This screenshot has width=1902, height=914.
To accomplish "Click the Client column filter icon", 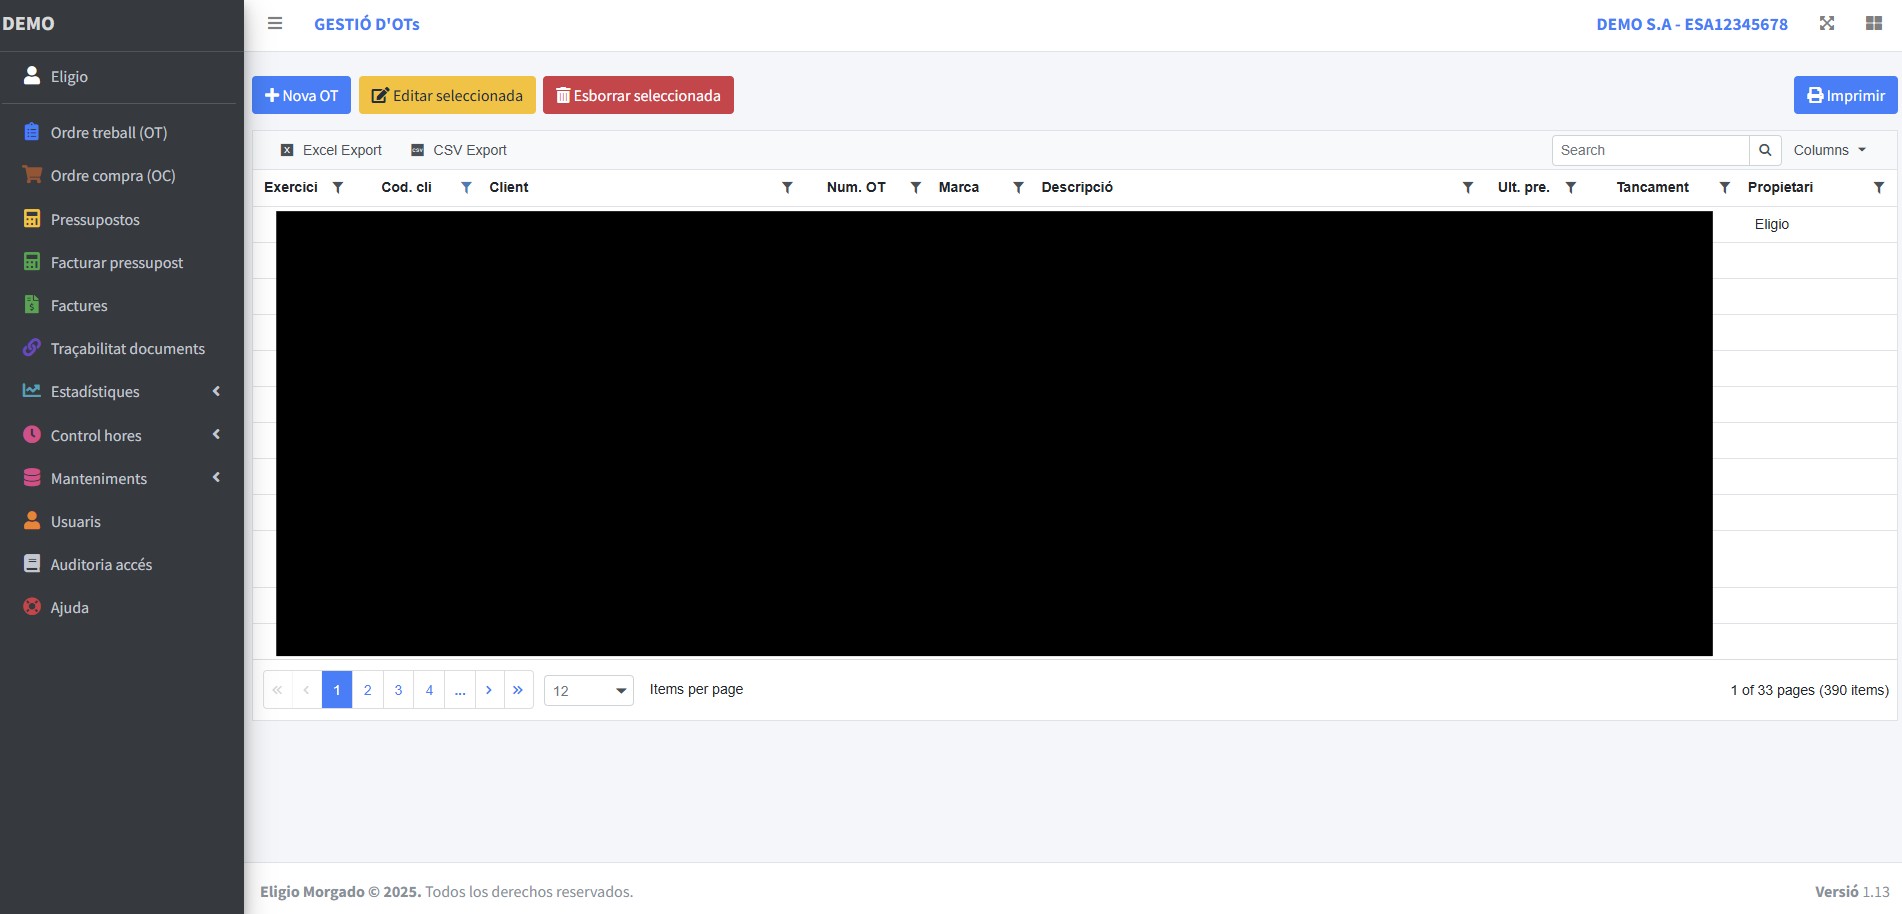I will point(787,187).
